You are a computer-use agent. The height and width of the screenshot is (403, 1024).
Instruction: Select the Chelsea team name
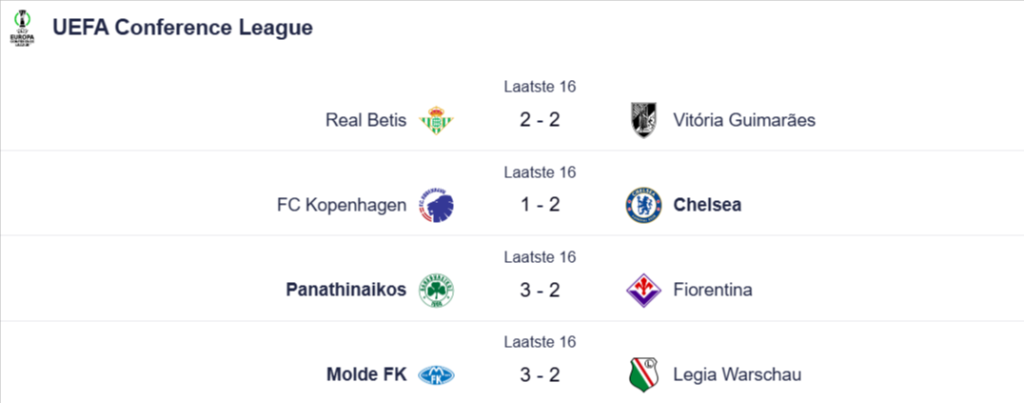click(707, 205)
